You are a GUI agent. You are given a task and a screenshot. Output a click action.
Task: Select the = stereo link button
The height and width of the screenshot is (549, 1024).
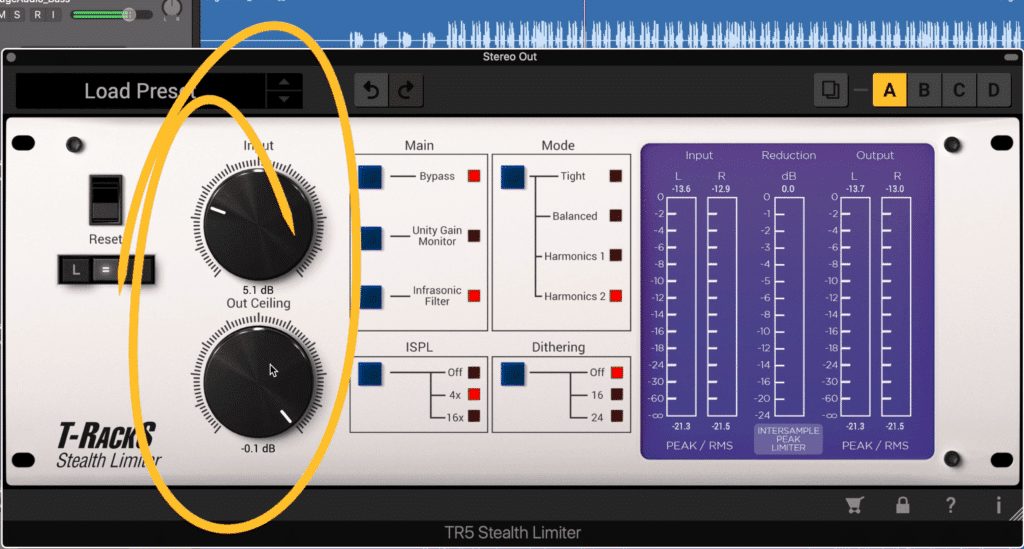(x=106, y=270)
